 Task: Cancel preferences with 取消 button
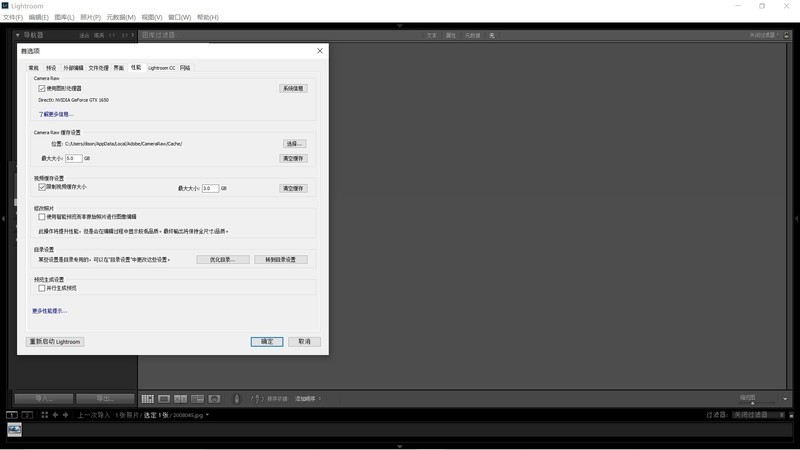tap(304, 341)
